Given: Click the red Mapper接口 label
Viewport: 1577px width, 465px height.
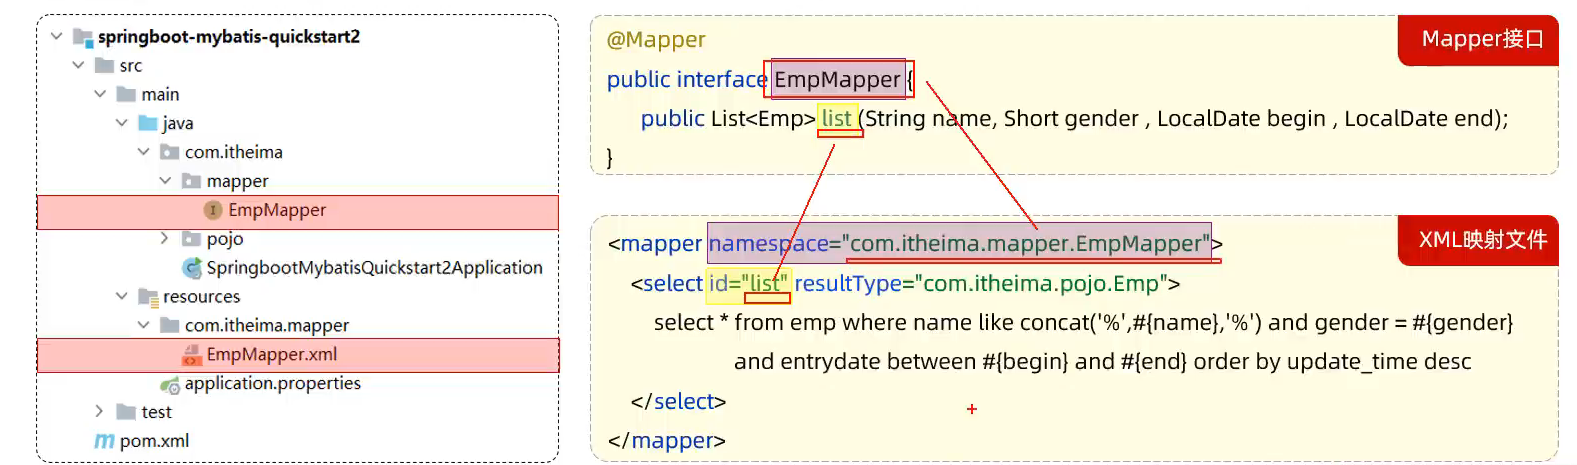Looking at the screenshot, I should (x=1482, y=40).
